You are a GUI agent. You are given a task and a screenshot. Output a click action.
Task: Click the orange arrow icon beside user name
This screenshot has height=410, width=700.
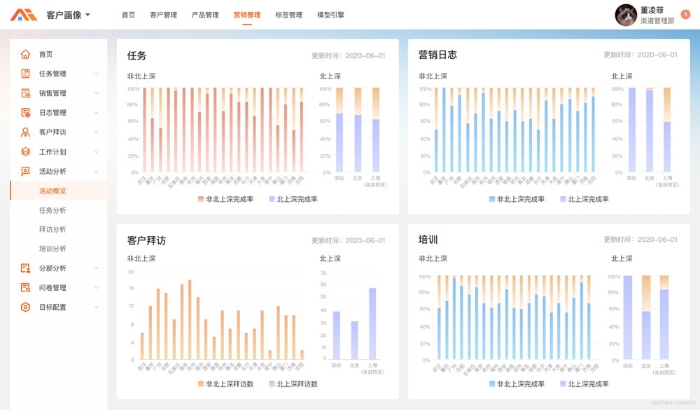point(685,15)
